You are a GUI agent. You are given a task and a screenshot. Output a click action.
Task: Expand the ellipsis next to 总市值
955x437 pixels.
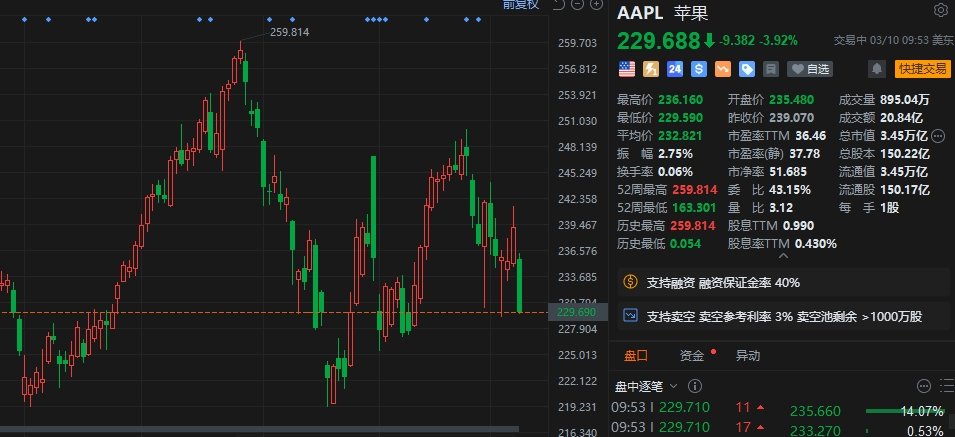pos(938,135)
